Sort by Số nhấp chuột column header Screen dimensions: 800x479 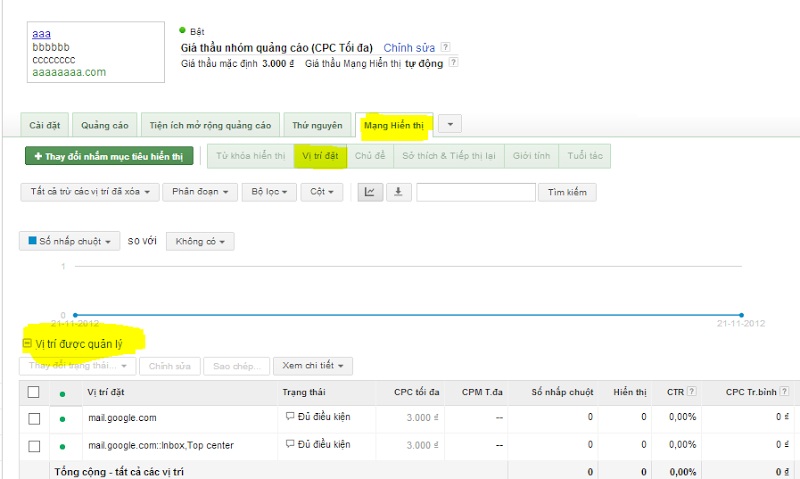[x=562, y=392]
